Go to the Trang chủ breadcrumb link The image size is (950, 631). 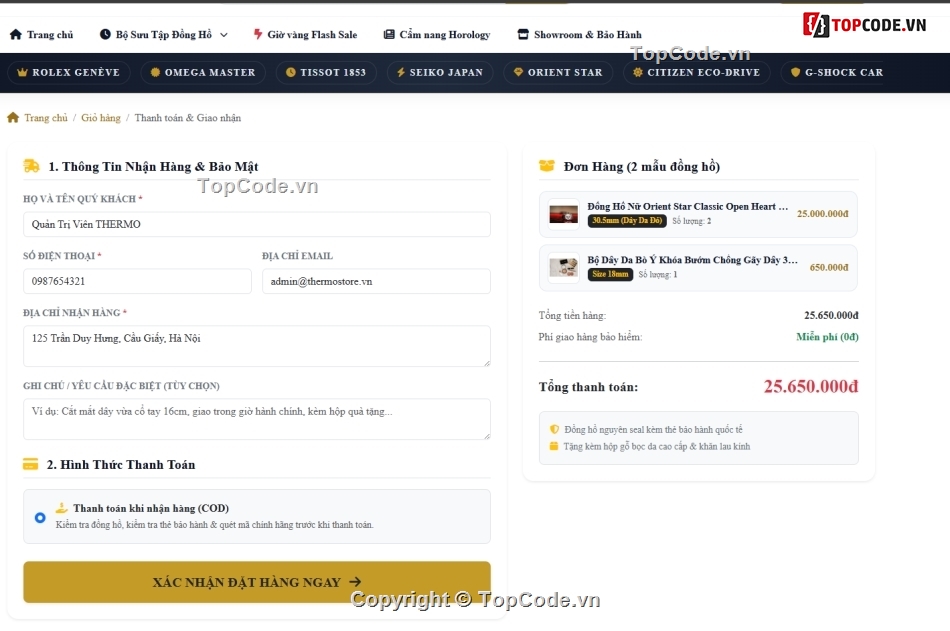point(46,118)
